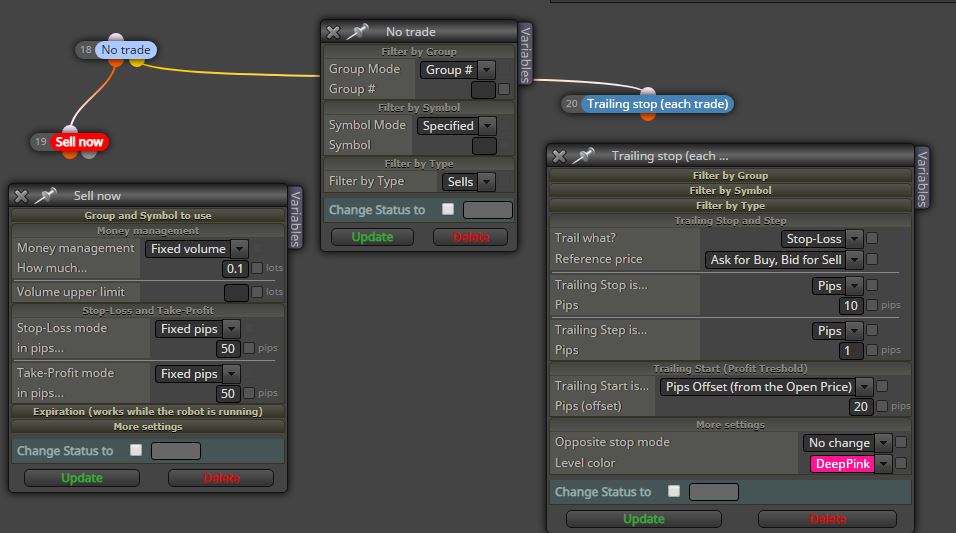
Task: Expand Filter by Symbol in Trailing stop panel
Action: pos(730,191)
